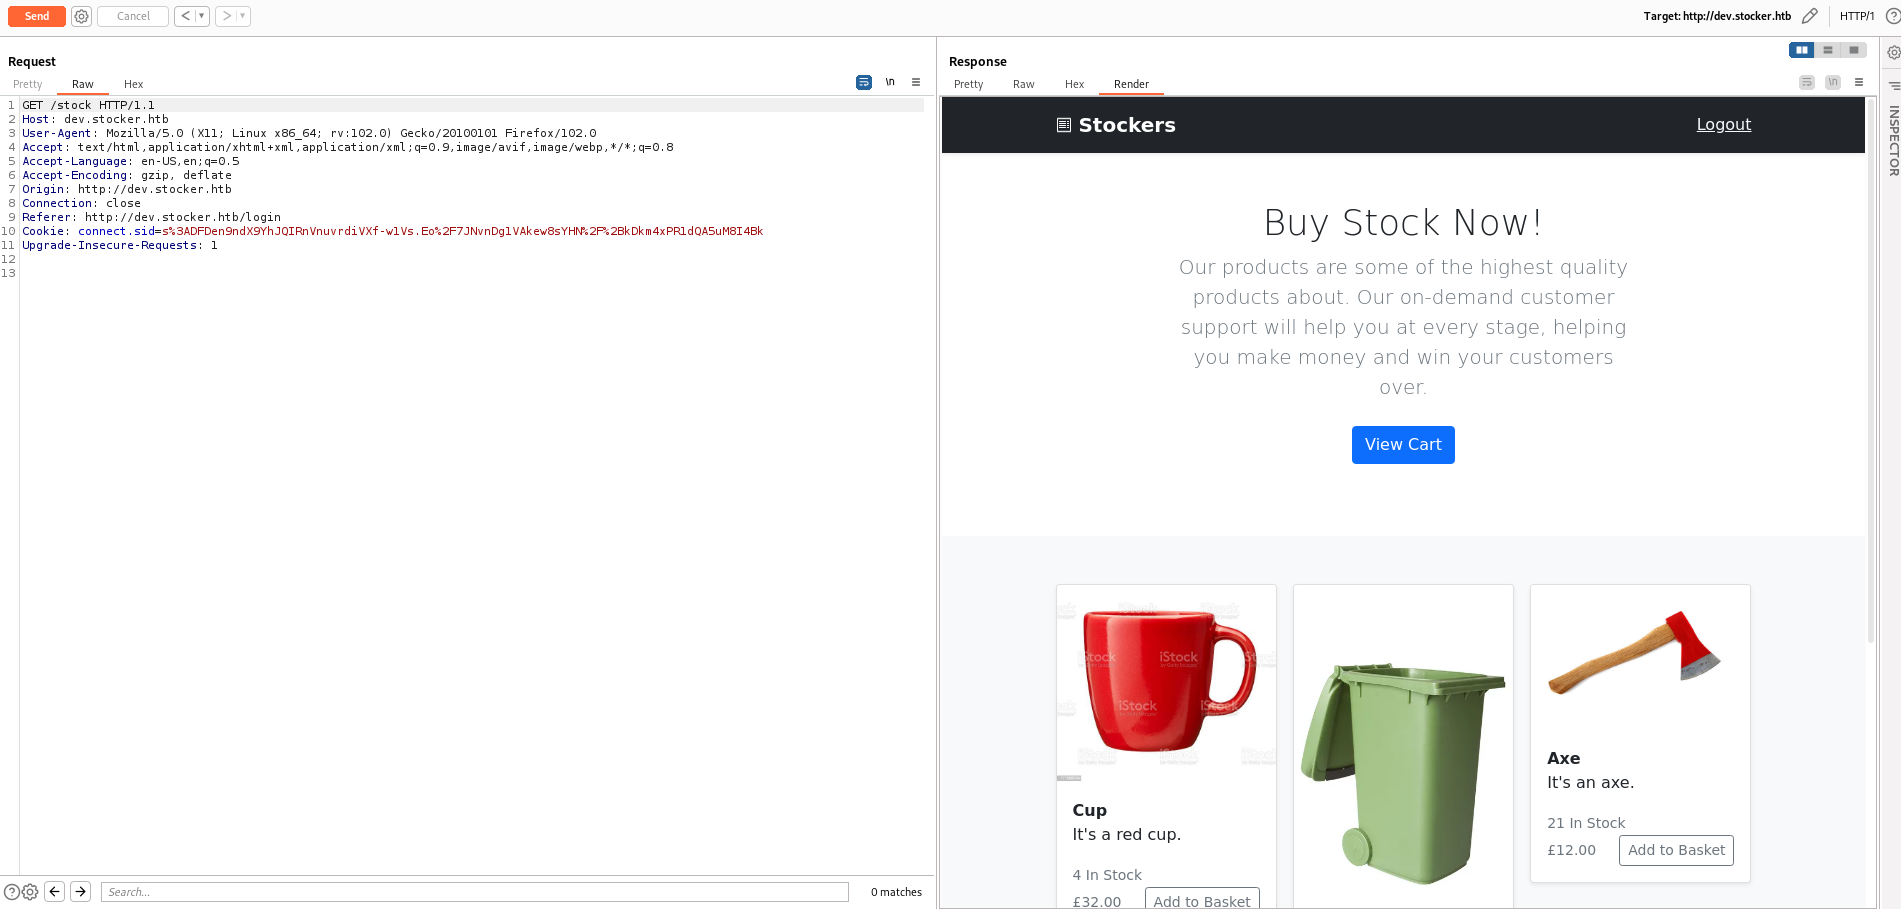Add the Cup to basket
The height and width of the screenshot is (909, 1901).
pos(1202,899)
